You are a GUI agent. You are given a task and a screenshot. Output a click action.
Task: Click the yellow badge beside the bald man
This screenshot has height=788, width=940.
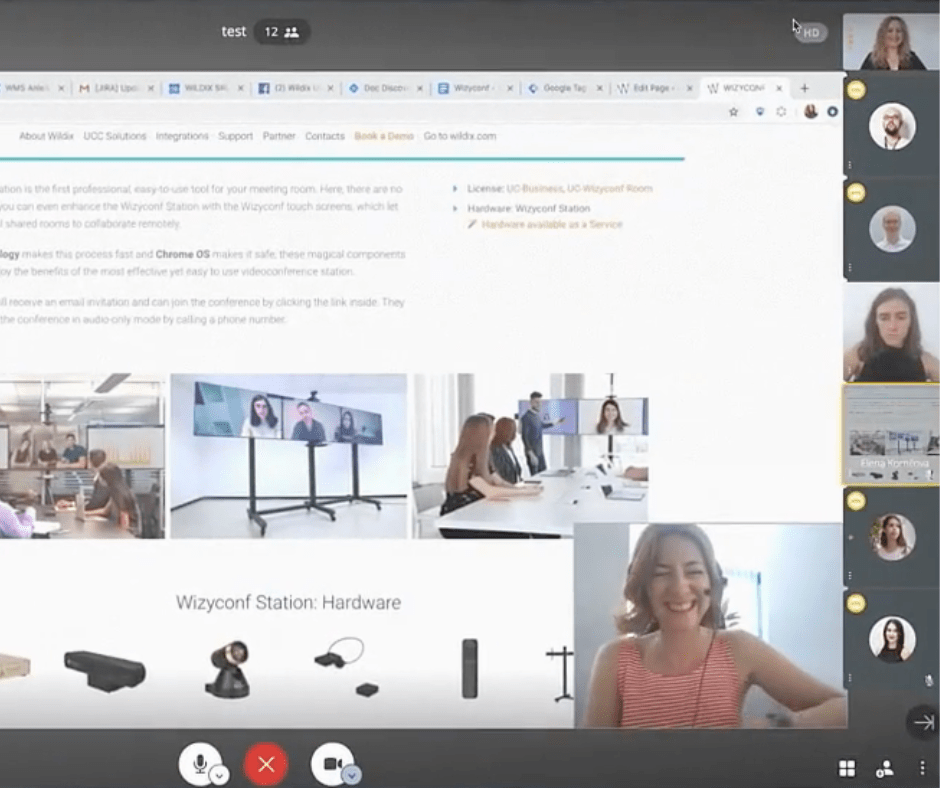pos(856,193)
